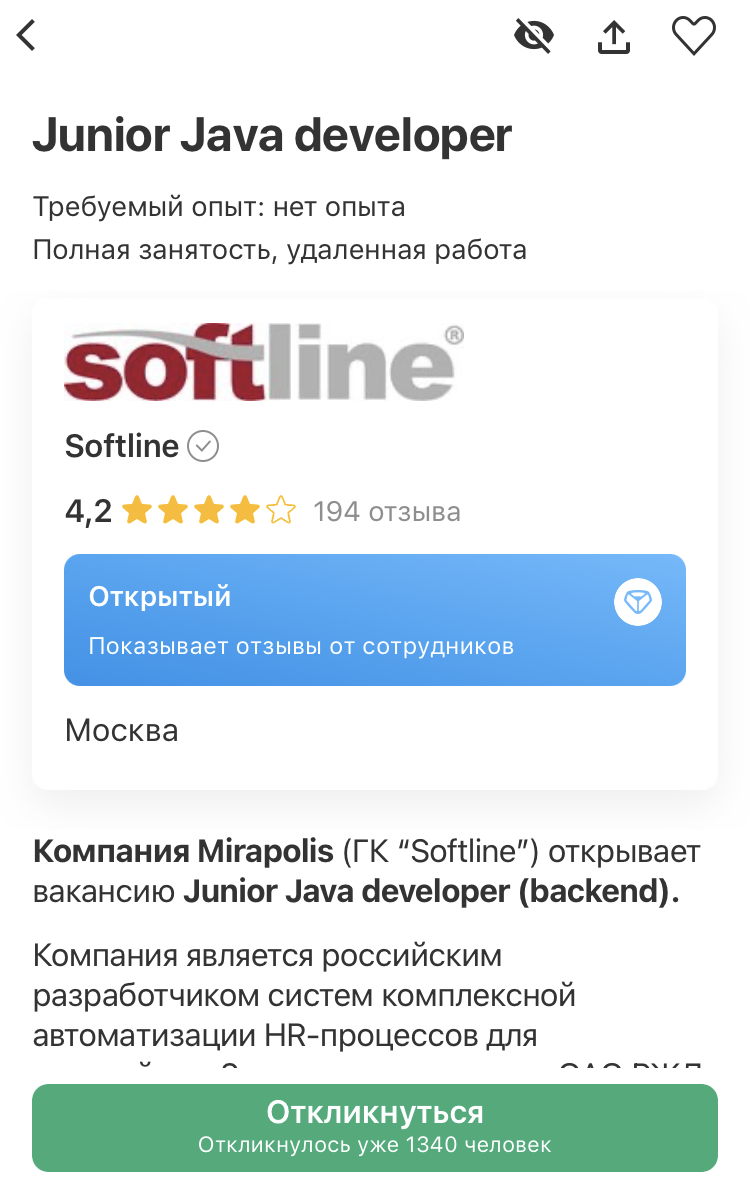Click the Компания Mirapolis description paragraph
Screen dimensions: 750x1188
point(367,871)
